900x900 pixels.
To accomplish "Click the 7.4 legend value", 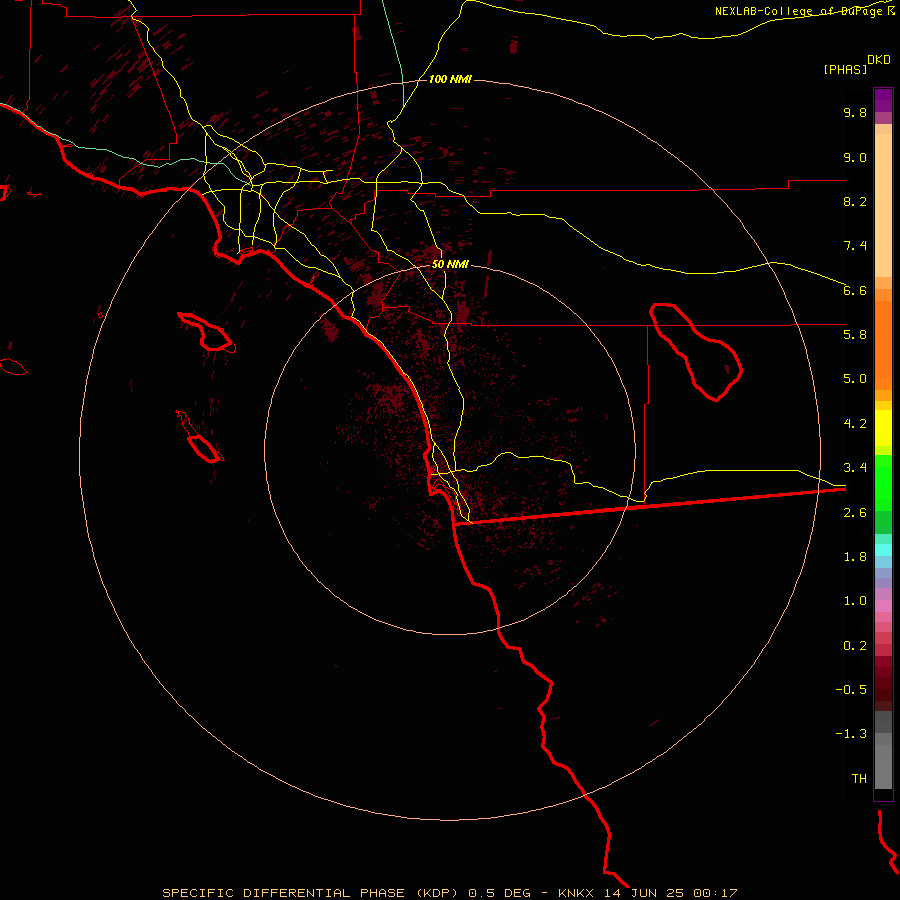I will (x=855, y=246).
